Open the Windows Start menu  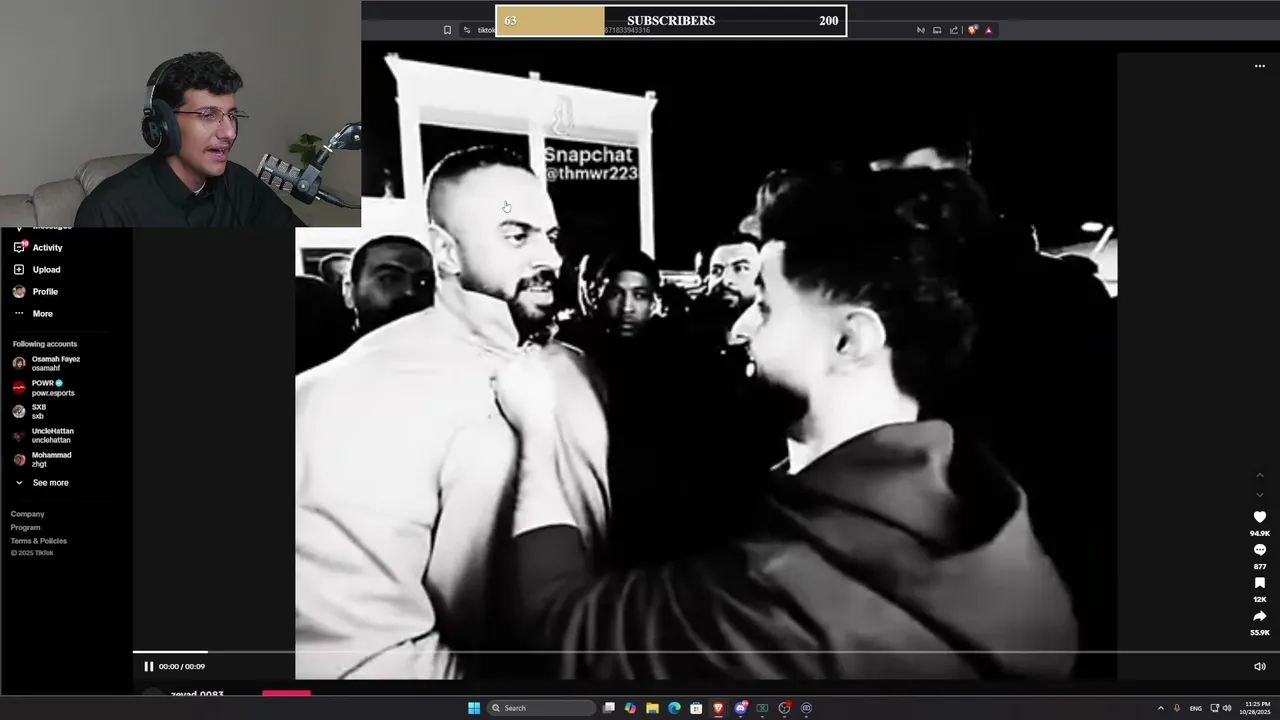click(x=474, y=708)
